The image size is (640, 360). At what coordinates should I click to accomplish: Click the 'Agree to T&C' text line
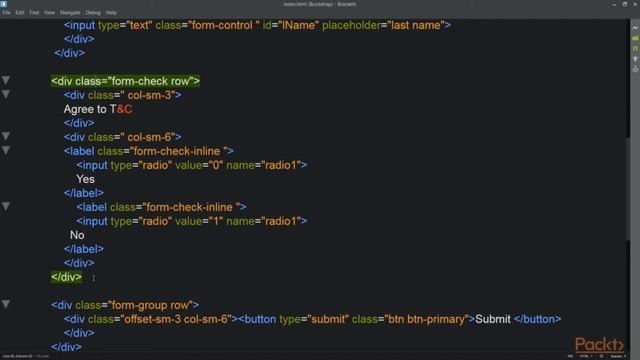coord(98,109)
